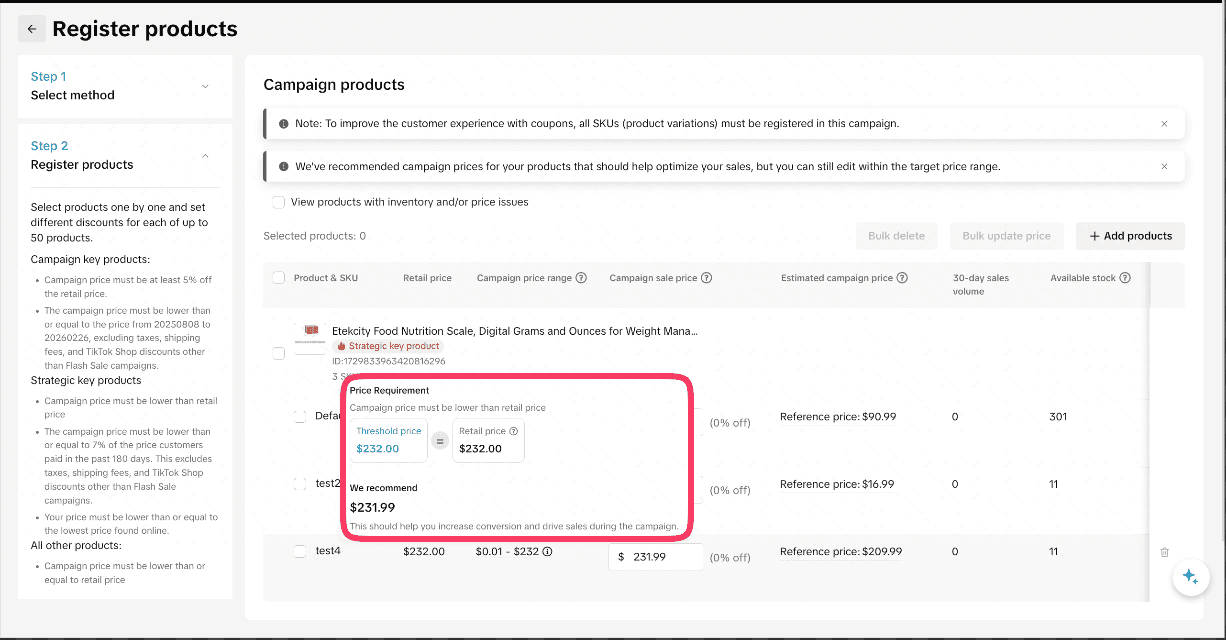Screen dimensions: 1226x640
Task: Open the AI assistant sparkle button
Action: [x=1190, y=577]
